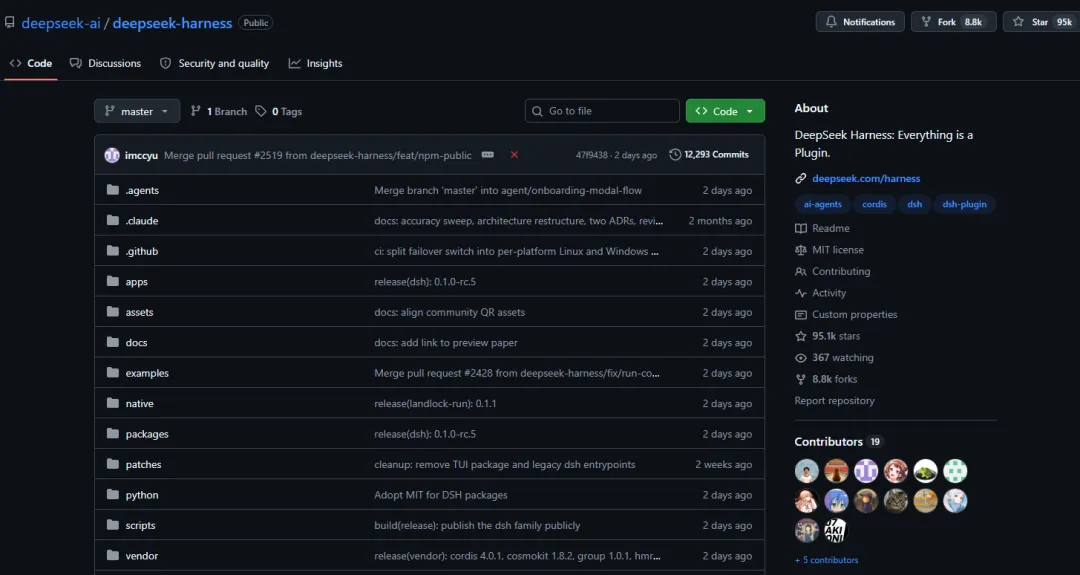Click the patches folder icon
1080x575 pixels.
coord(113,464)
